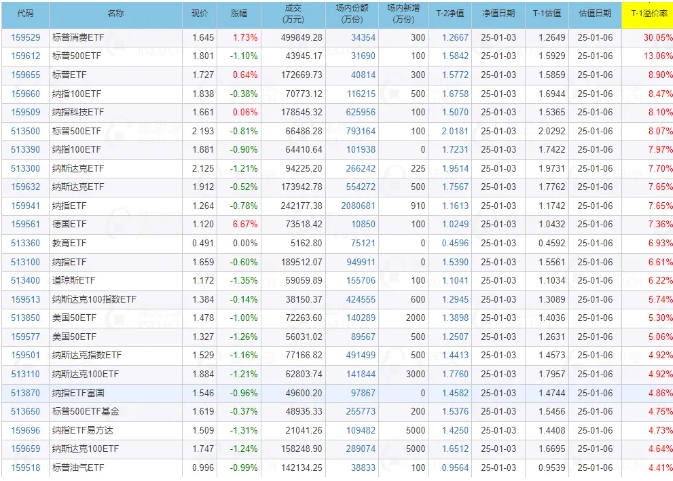Sort by 场内新增(万份) column header
673x481 pixels.
pos(403,14)
